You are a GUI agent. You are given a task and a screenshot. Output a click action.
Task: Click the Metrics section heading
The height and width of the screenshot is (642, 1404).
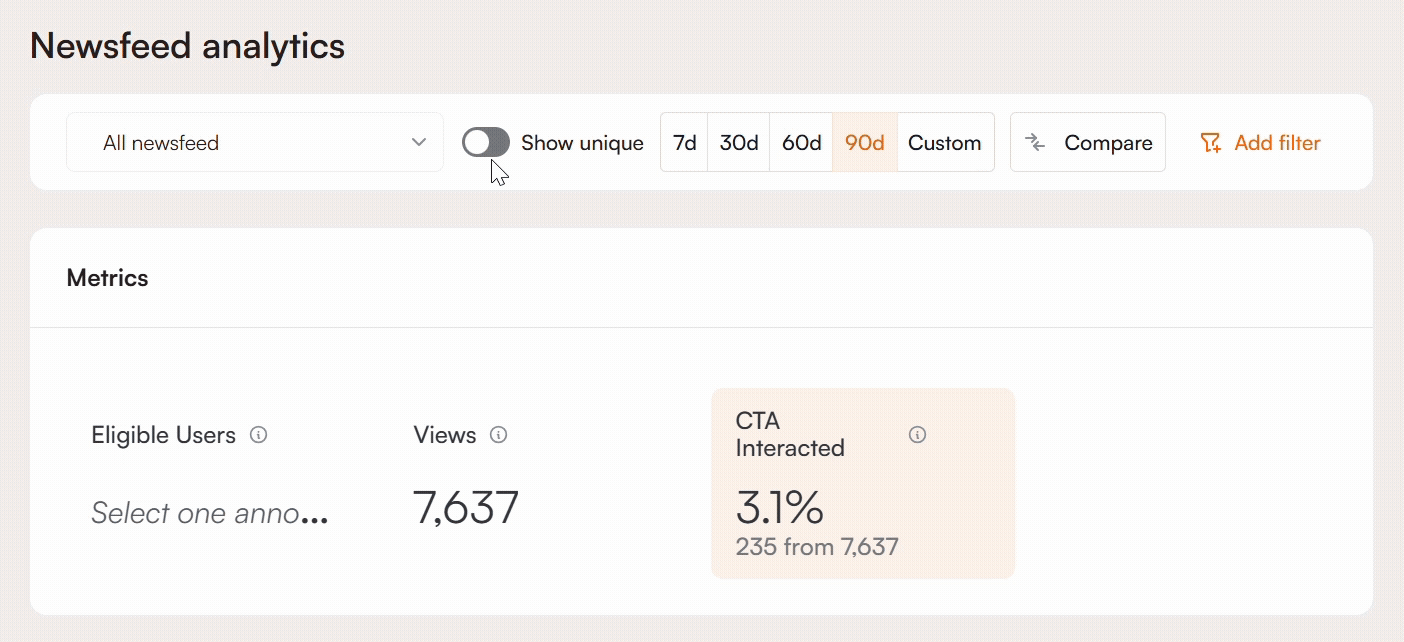[x=108, y=278]
